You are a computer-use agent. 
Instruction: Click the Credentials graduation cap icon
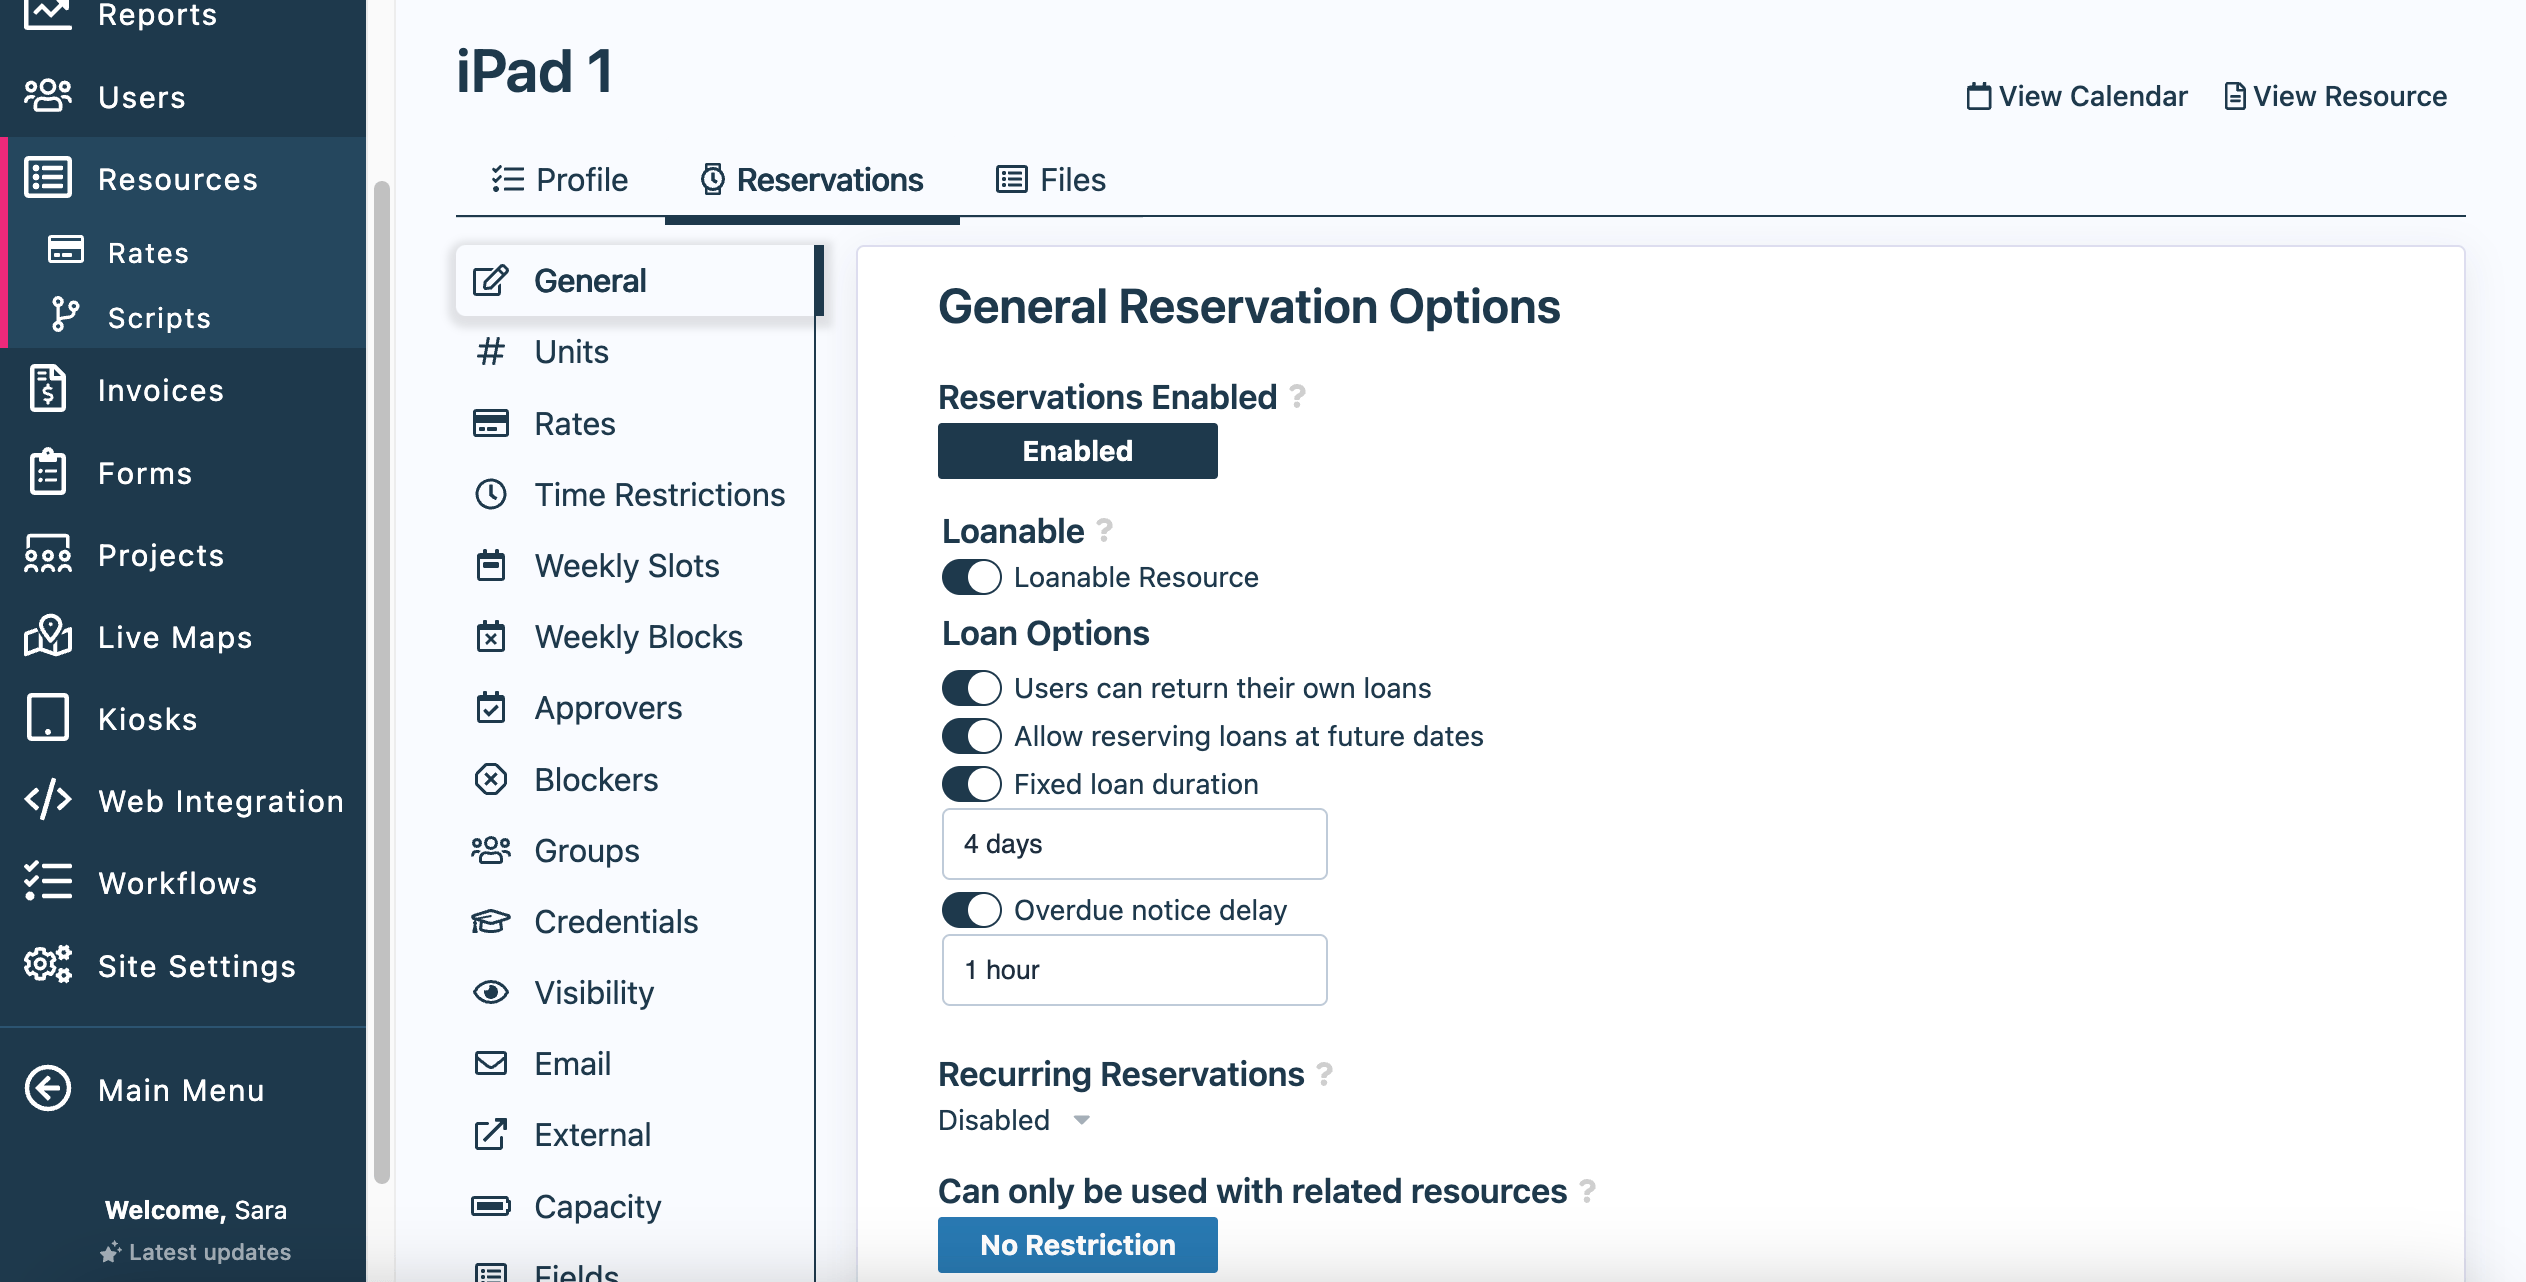[490, 921]
